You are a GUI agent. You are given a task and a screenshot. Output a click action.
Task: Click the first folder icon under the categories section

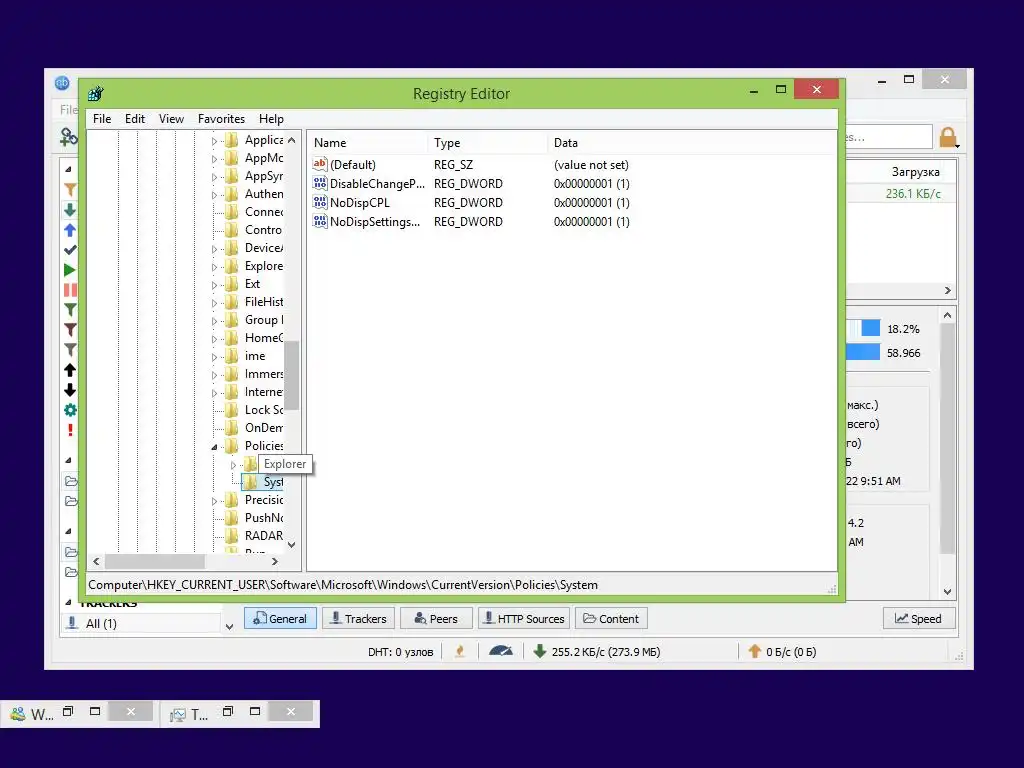pyautogui.click(x=71, y=481)
